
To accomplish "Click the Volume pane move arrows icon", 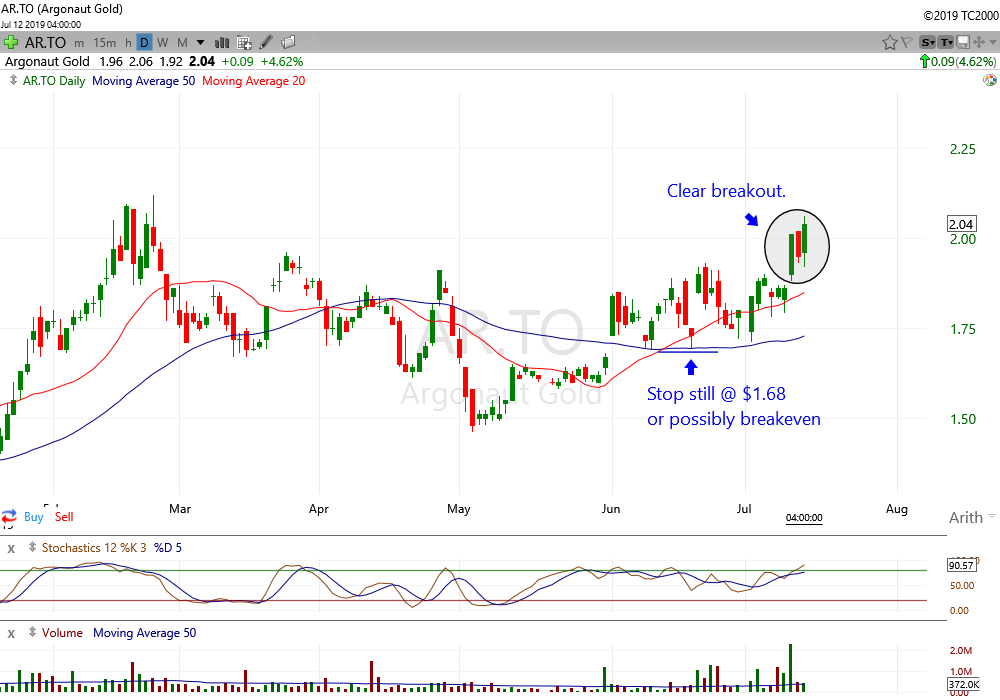I will tap(33, 632).
